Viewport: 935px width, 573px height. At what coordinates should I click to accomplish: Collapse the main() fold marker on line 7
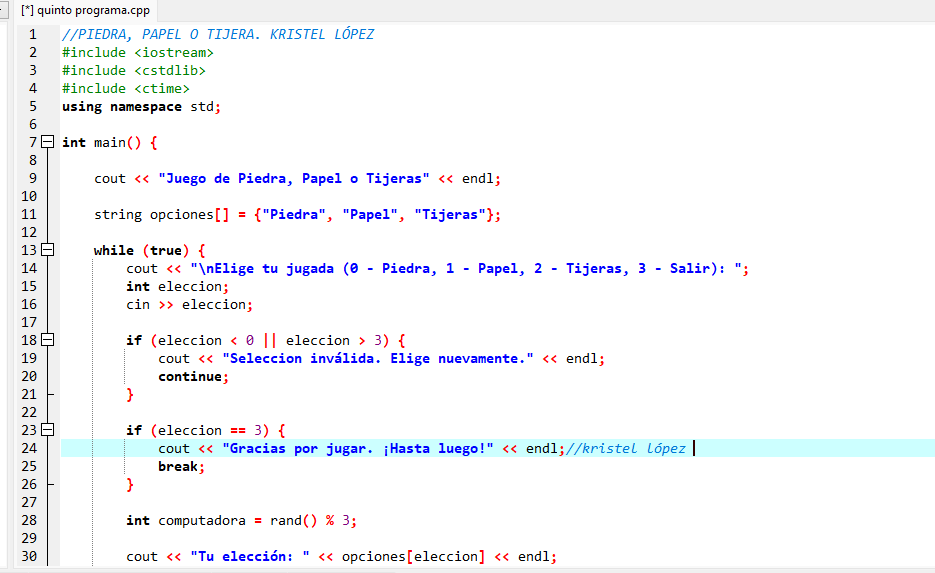(48, 142)
